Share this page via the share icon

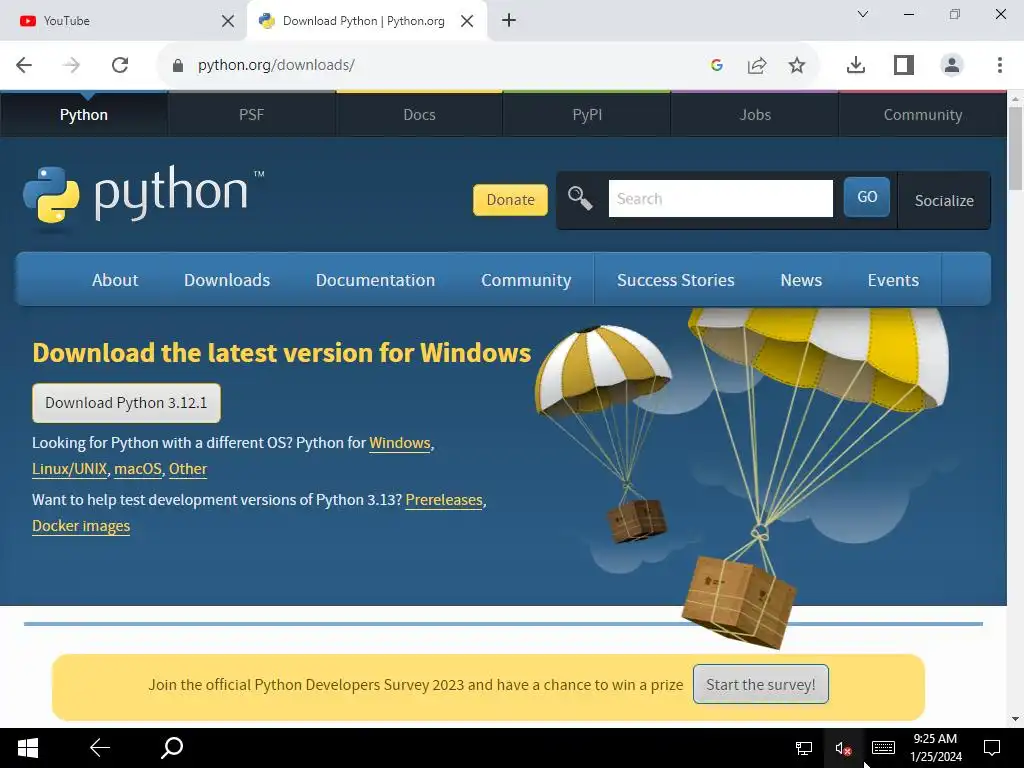(x=757, y=65)
